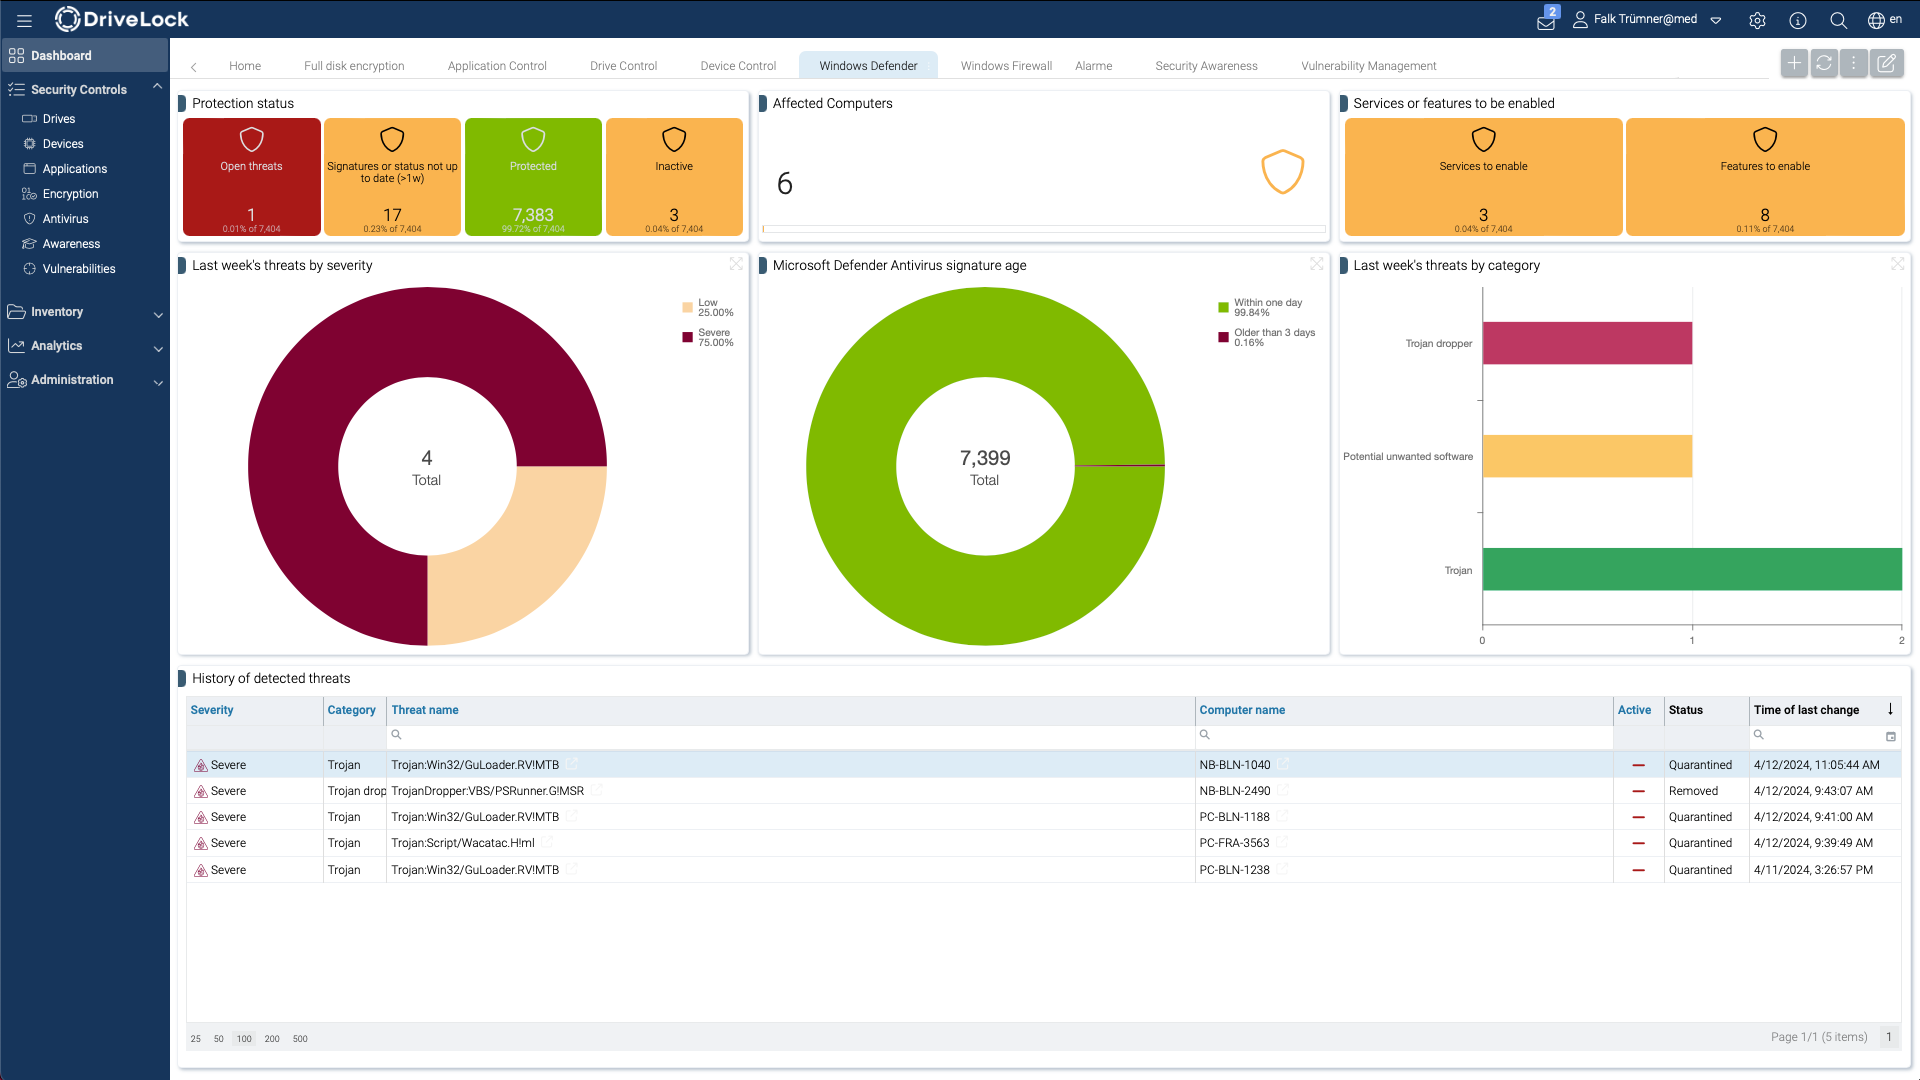The image size is (1920, 1080).
Task: Click the add widget plus icon
Action: [1794, 64]
